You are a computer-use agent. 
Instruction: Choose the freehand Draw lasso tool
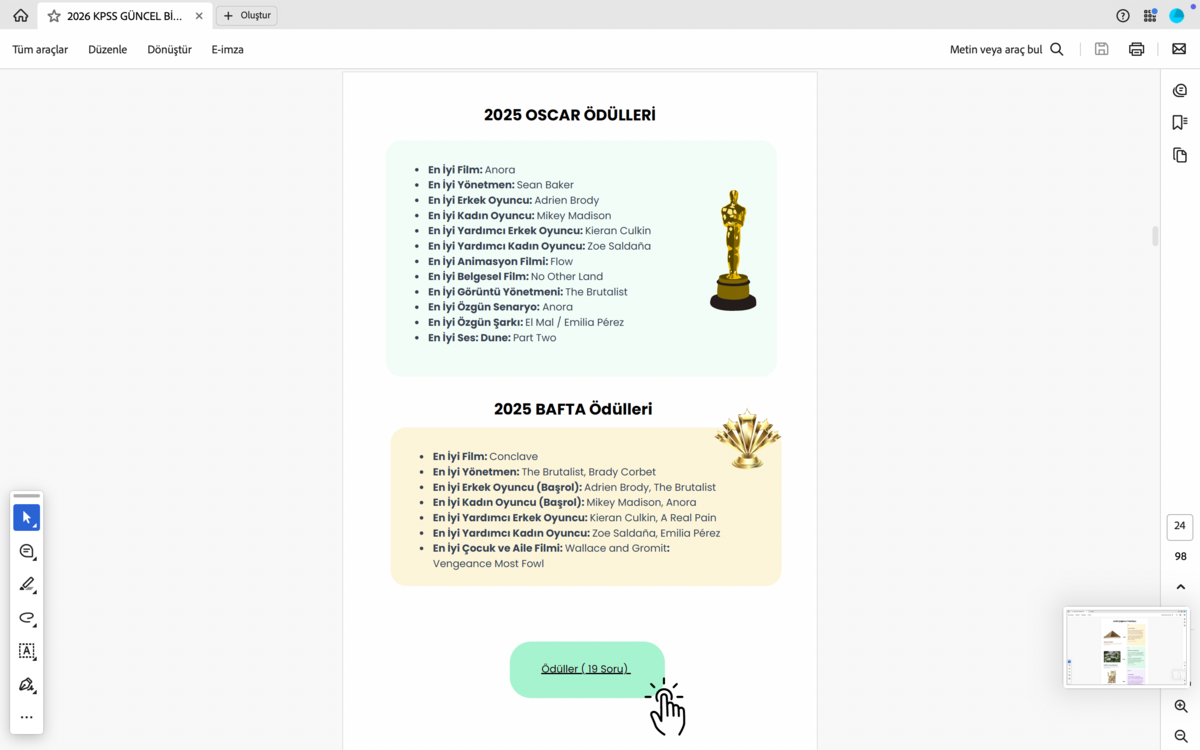(x=27, y=618)
